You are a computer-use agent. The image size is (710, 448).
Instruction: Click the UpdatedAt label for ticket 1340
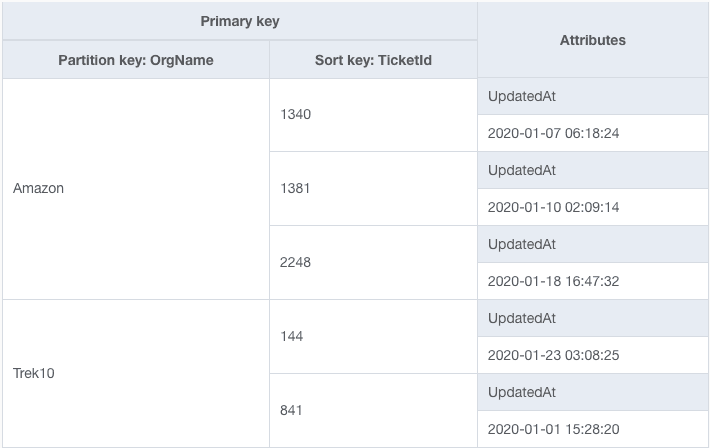(522, 96)
